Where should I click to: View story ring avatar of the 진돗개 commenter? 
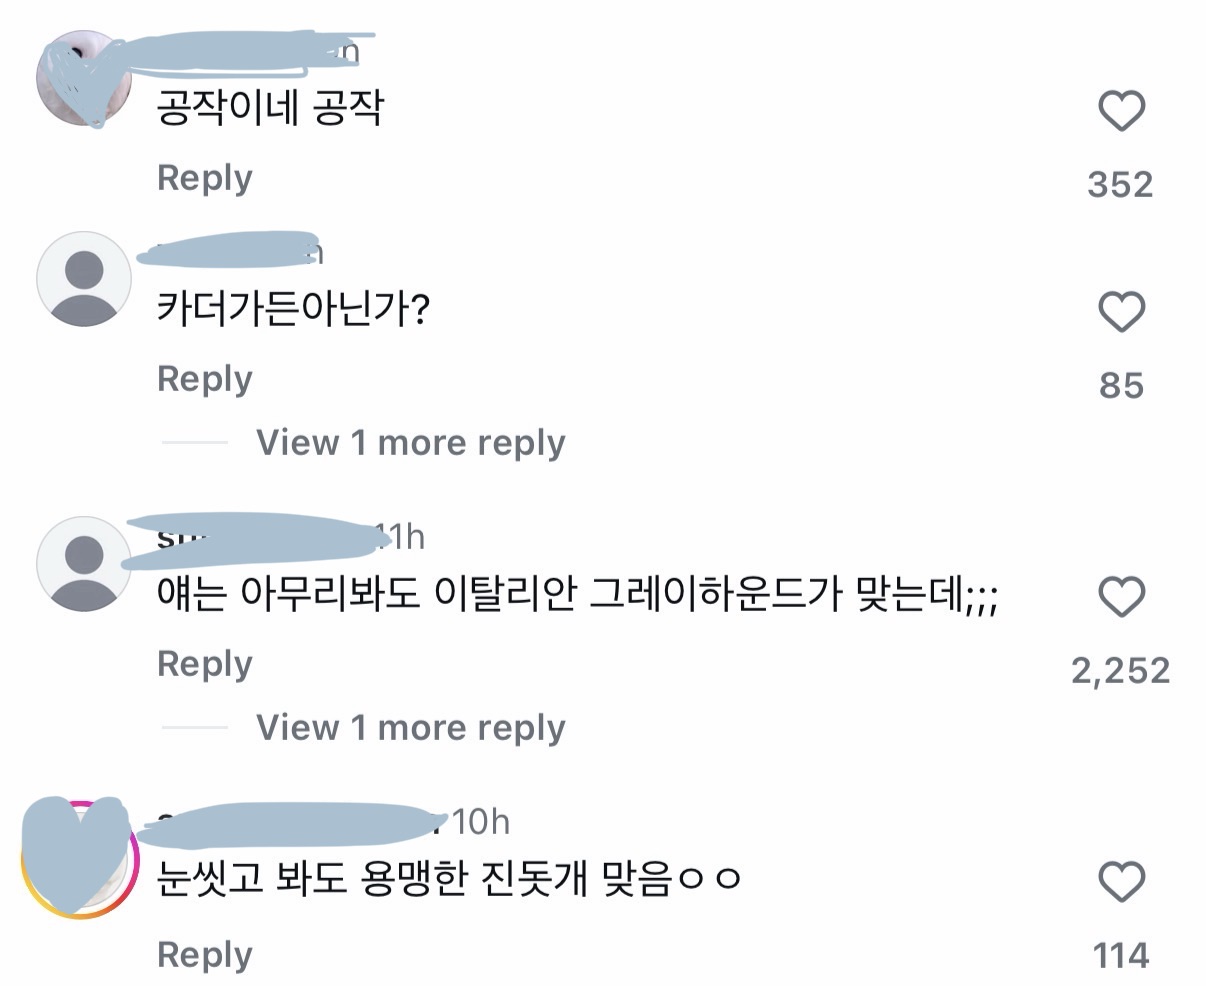click(x=80, y=858)
